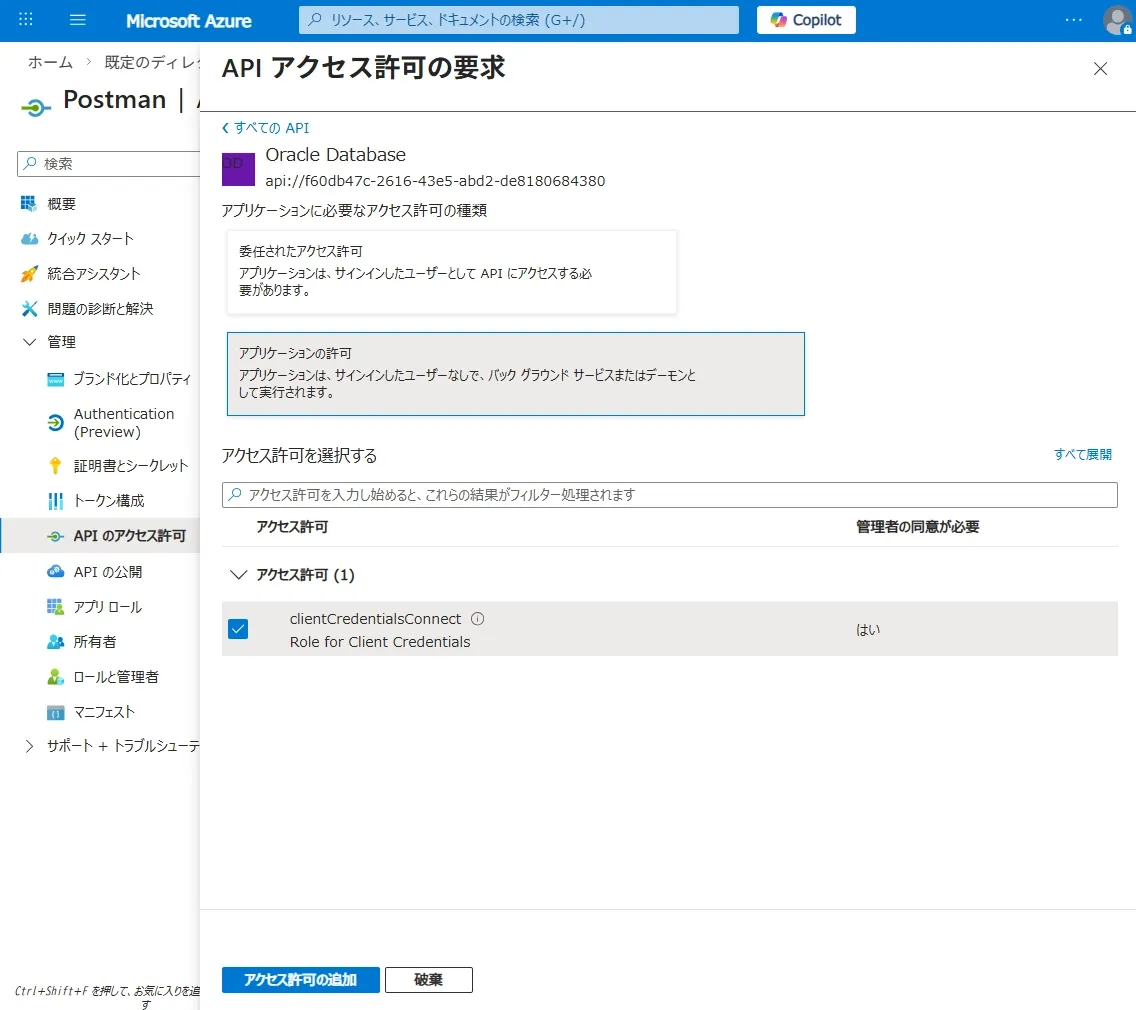The height and width of the screenshot is (1010, 1136).
Task: Open the トークン構成 sidebar item
Action: pos(108,500)
